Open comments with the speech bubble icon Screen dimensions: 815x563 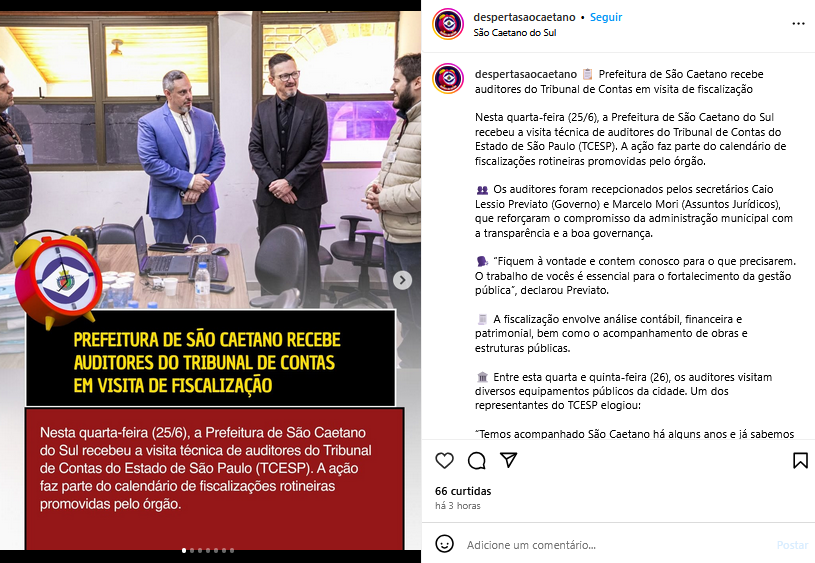[477, 461]
